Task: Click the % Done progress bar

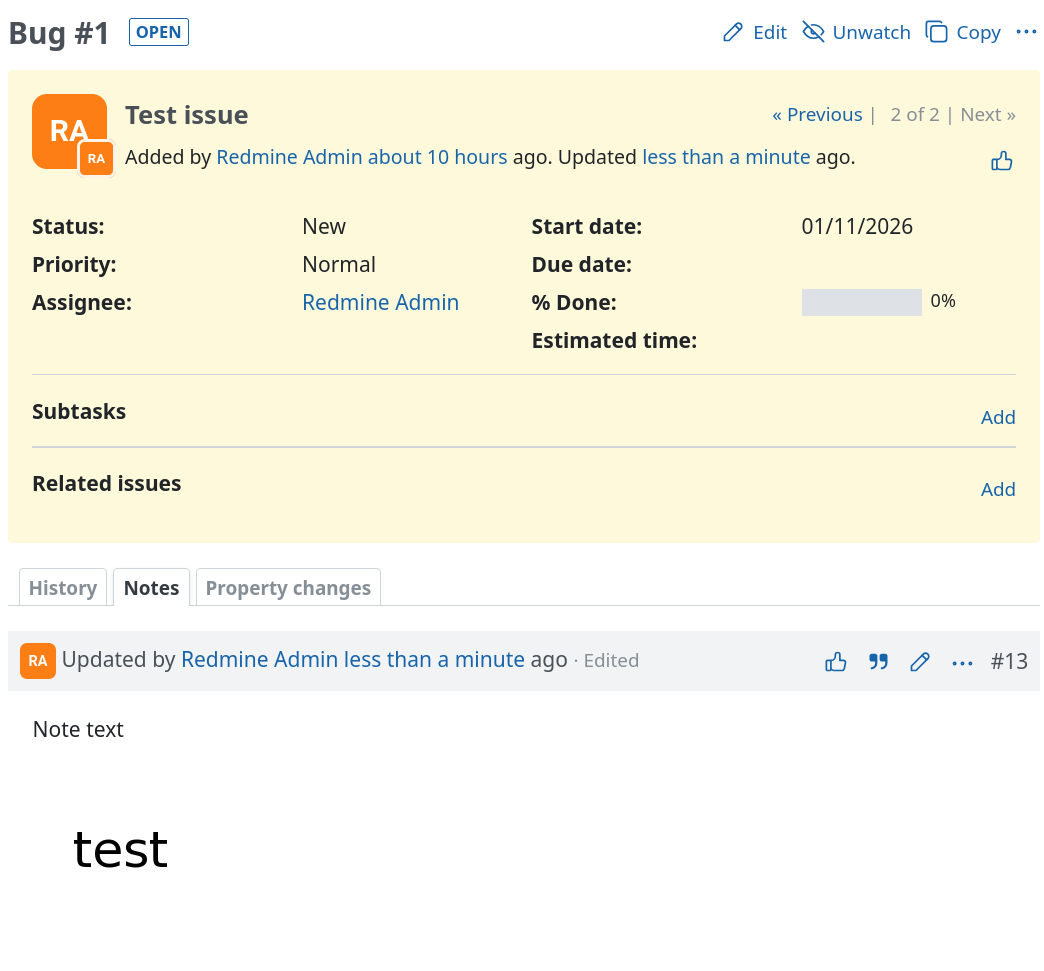Action: pos(861,302)
